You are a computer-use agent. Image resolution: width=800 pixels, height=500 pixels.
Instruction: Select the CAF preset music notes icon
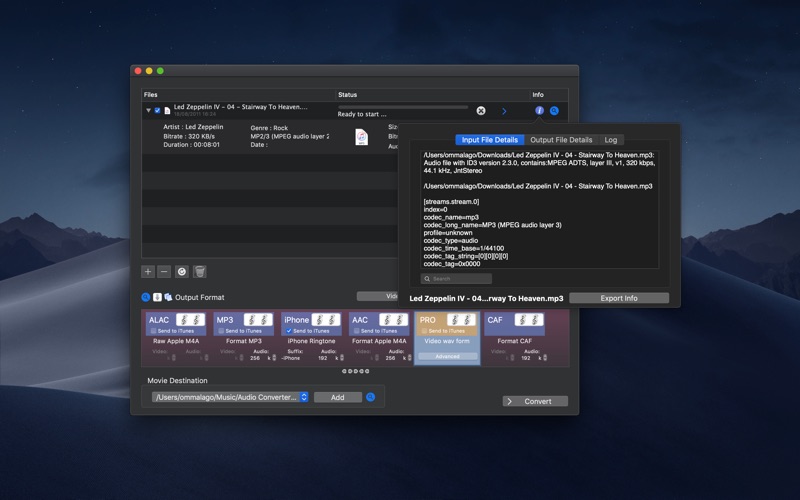[529, 320]
